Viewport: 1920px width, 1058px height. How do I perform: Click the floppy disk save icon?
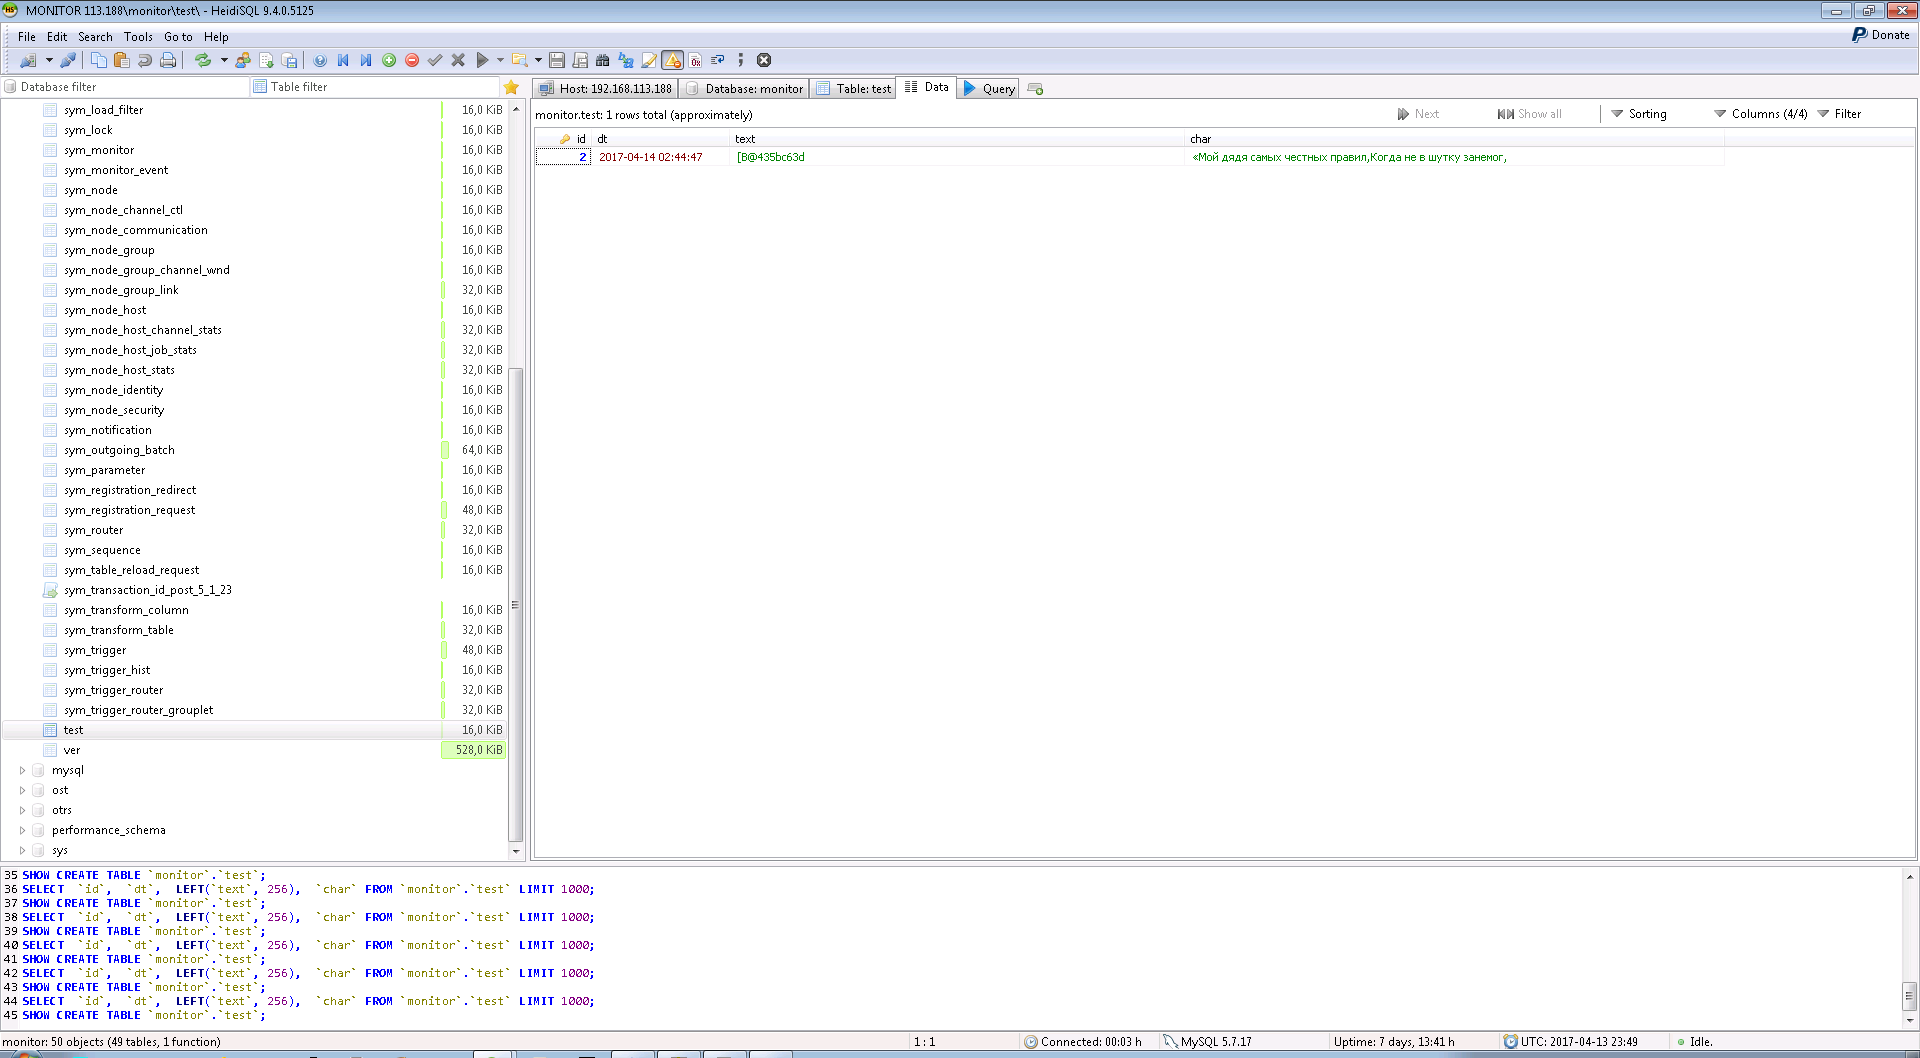pos(557,60)
